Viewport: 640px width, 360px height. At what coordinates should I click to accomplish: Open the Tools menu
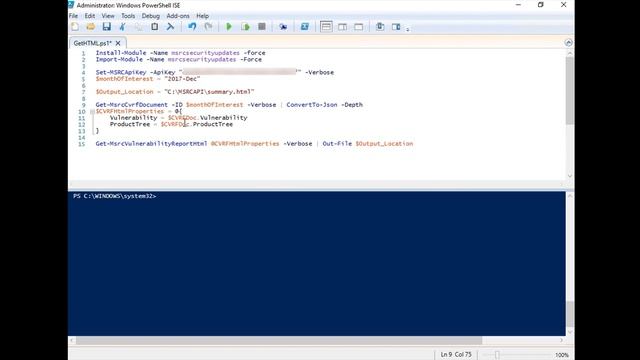coord(128,16)
